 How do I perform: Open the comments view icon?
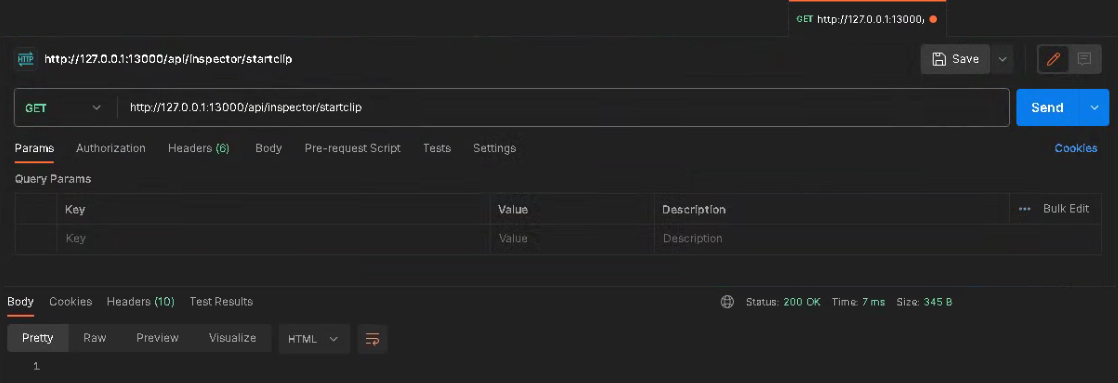(1084, 59)
